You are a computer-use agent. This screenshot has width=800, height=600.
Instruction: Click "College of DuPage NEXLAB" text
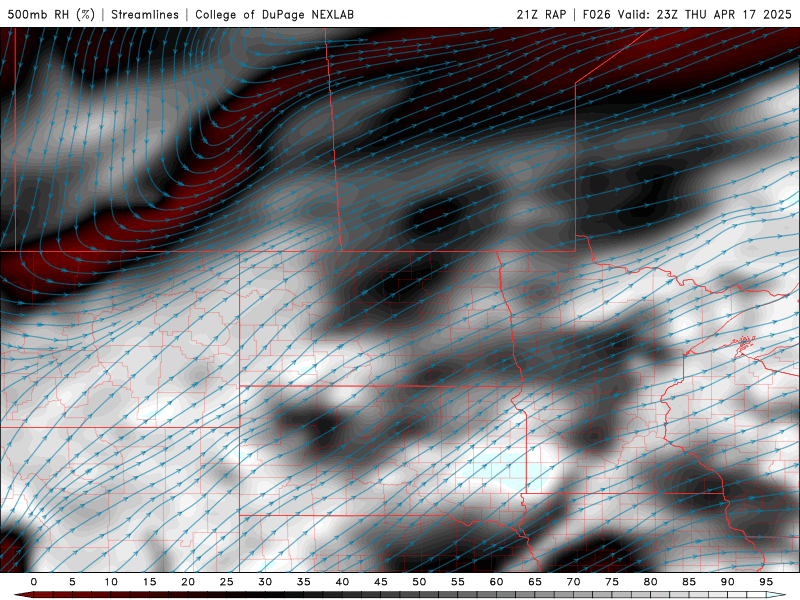click(x=274, y=14)
